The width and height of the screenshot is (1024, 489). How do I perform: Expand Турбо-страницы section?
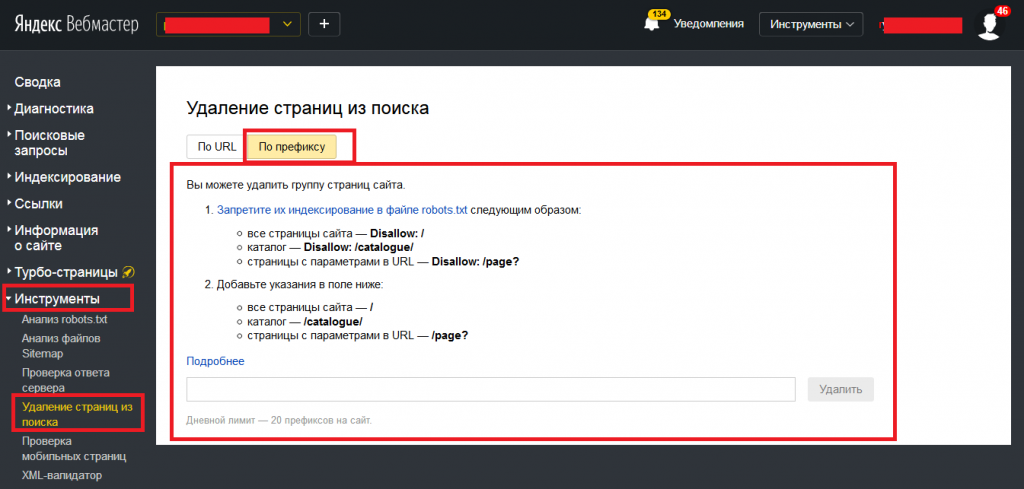(65, 272)
